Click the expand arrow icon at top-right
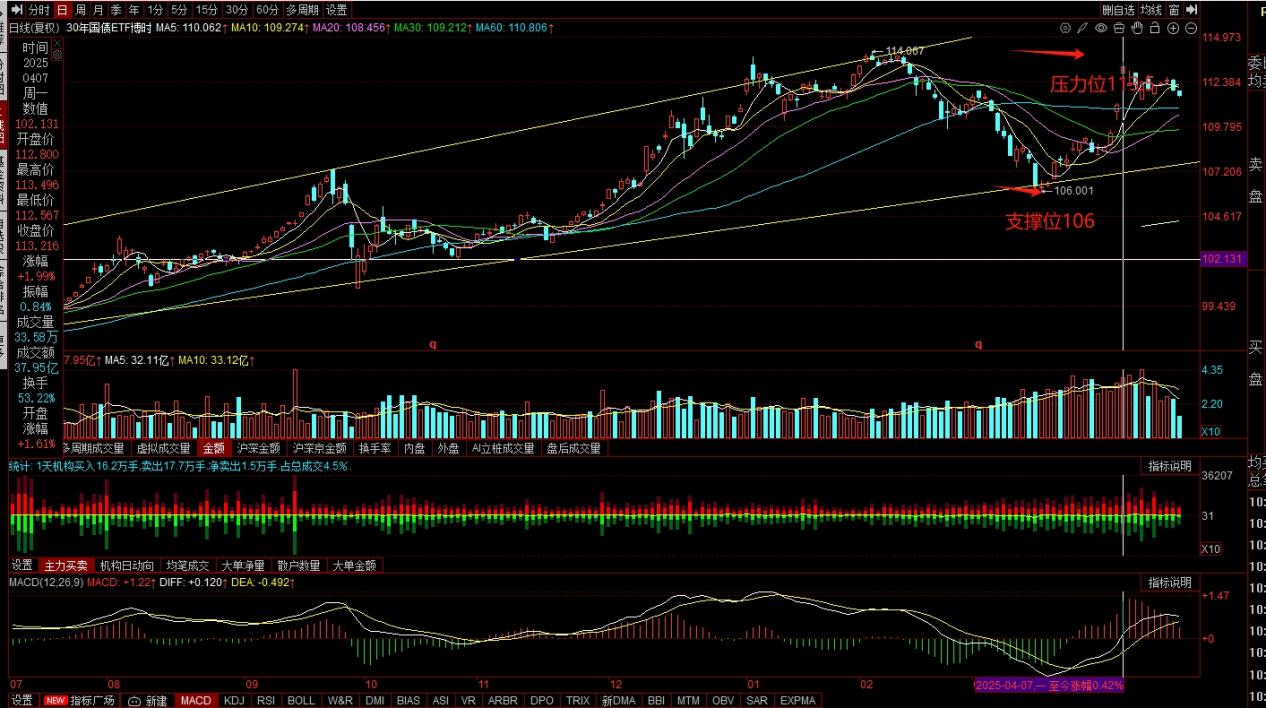Viewport: 1266px width, 708px height. [x=1191, y=10]
